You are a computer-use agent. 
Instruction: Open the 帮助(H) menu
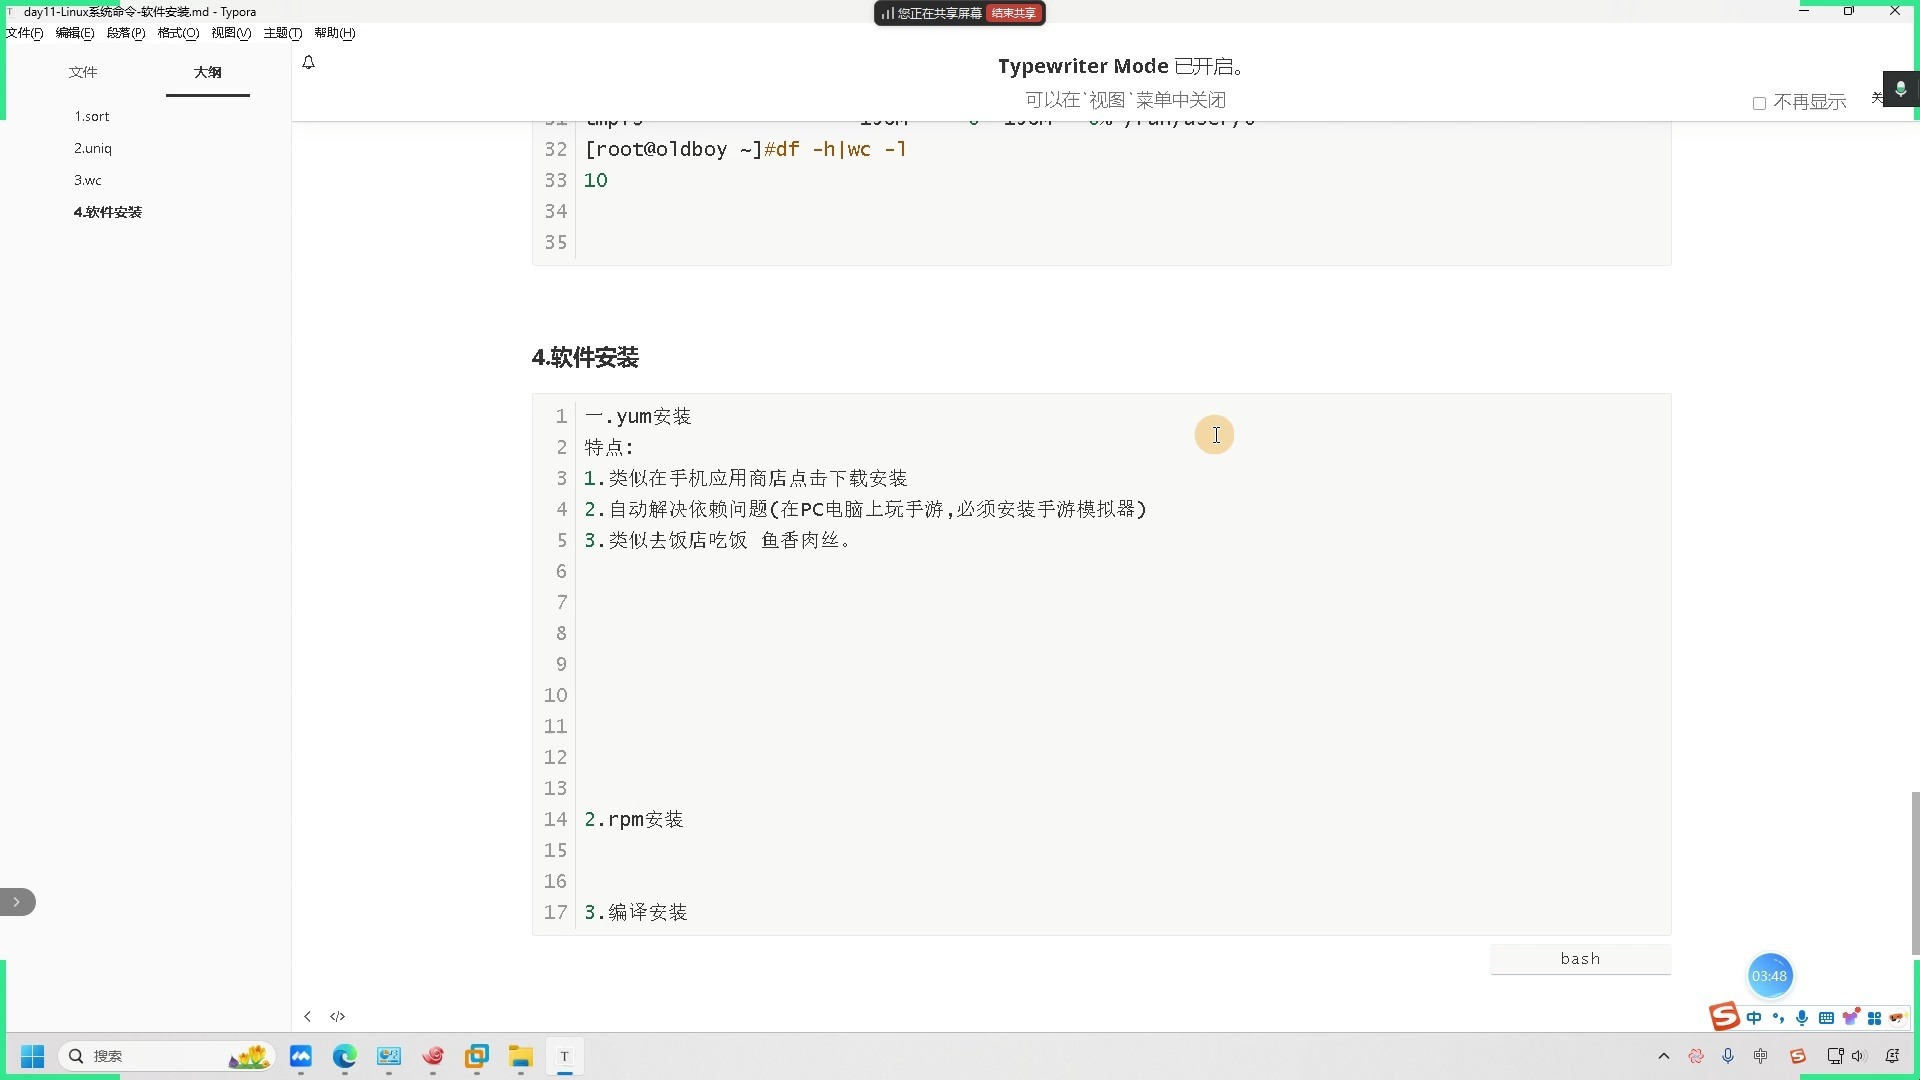click(x=335, y=33)
